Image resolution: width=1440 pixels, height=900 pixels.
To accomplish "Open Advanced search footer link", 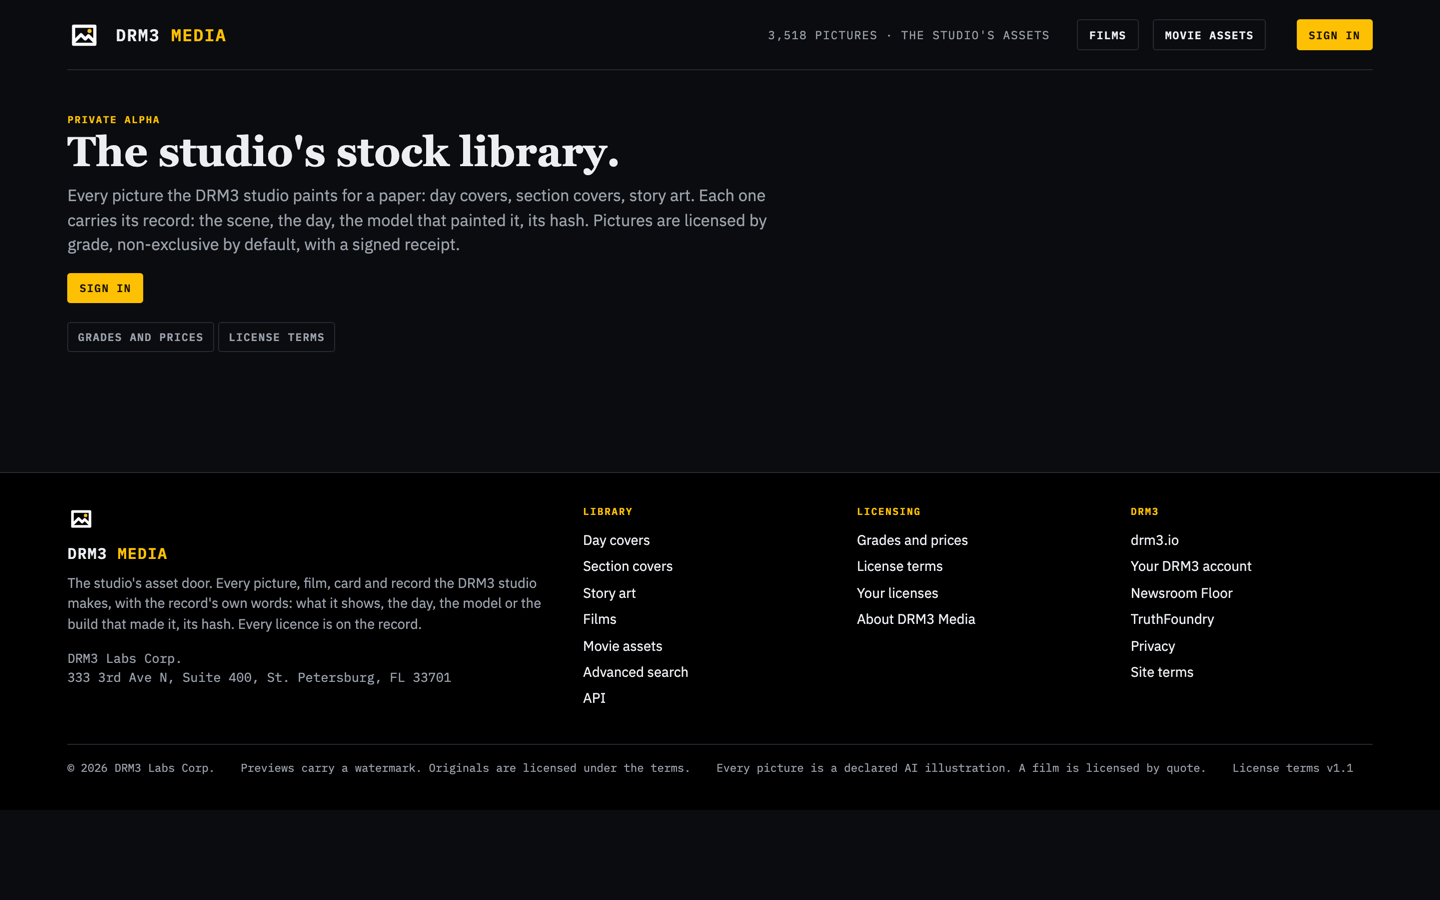I will [x=635, y=672].
